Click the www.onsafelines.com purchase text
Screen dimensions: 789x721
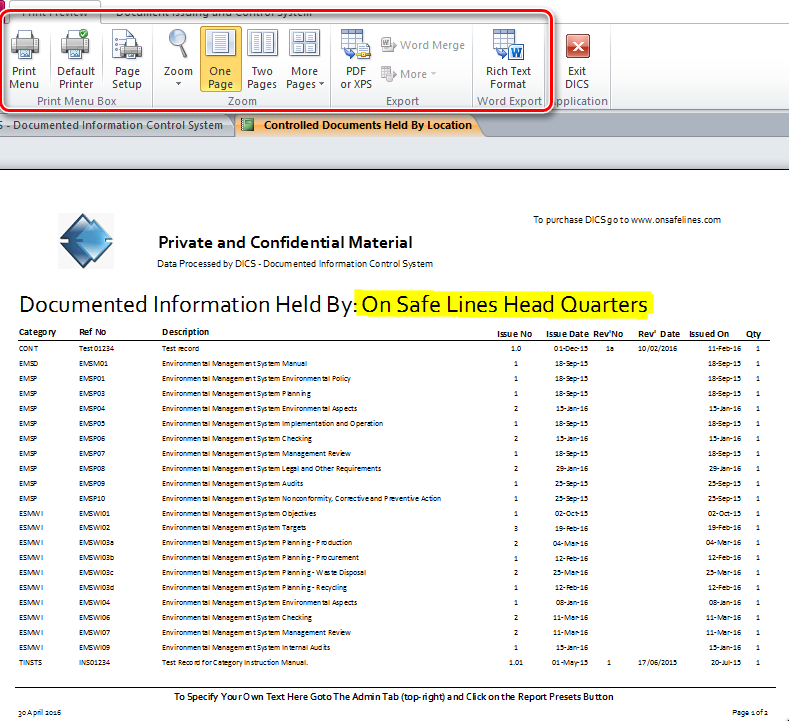point(627,220)
